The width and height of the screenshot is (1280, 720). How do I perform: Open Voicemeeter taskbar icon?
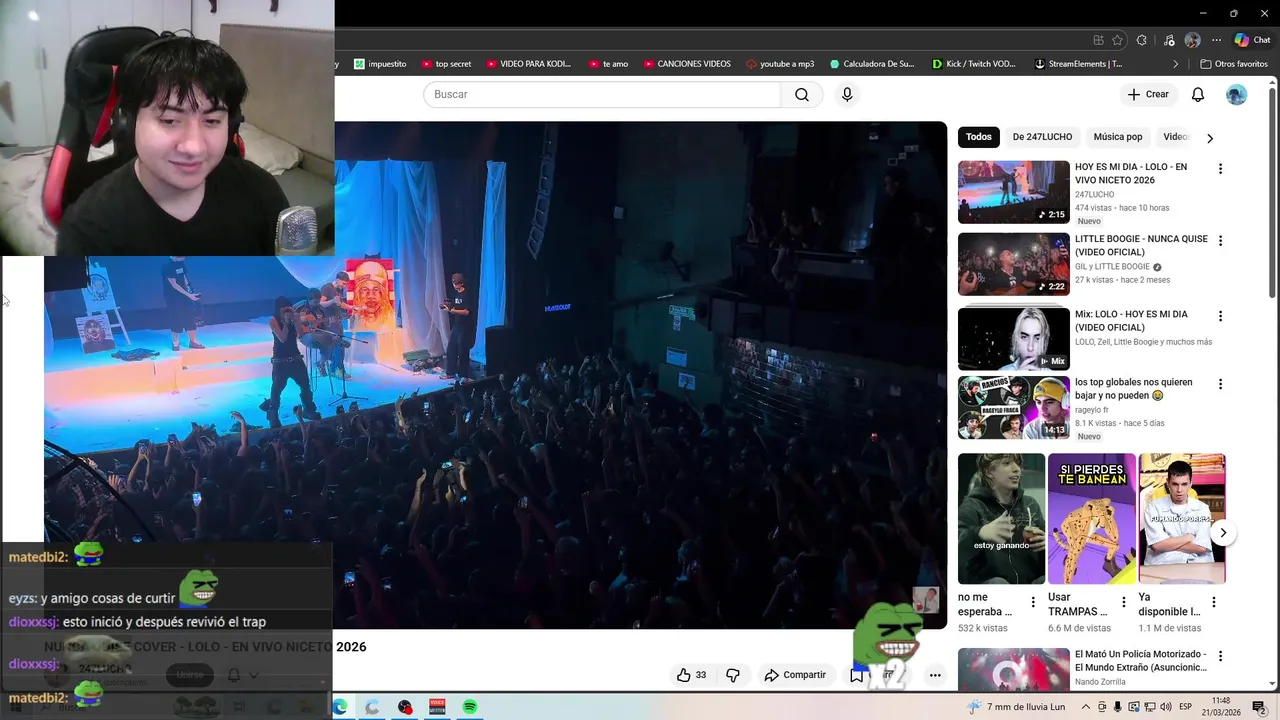point(437,707)
